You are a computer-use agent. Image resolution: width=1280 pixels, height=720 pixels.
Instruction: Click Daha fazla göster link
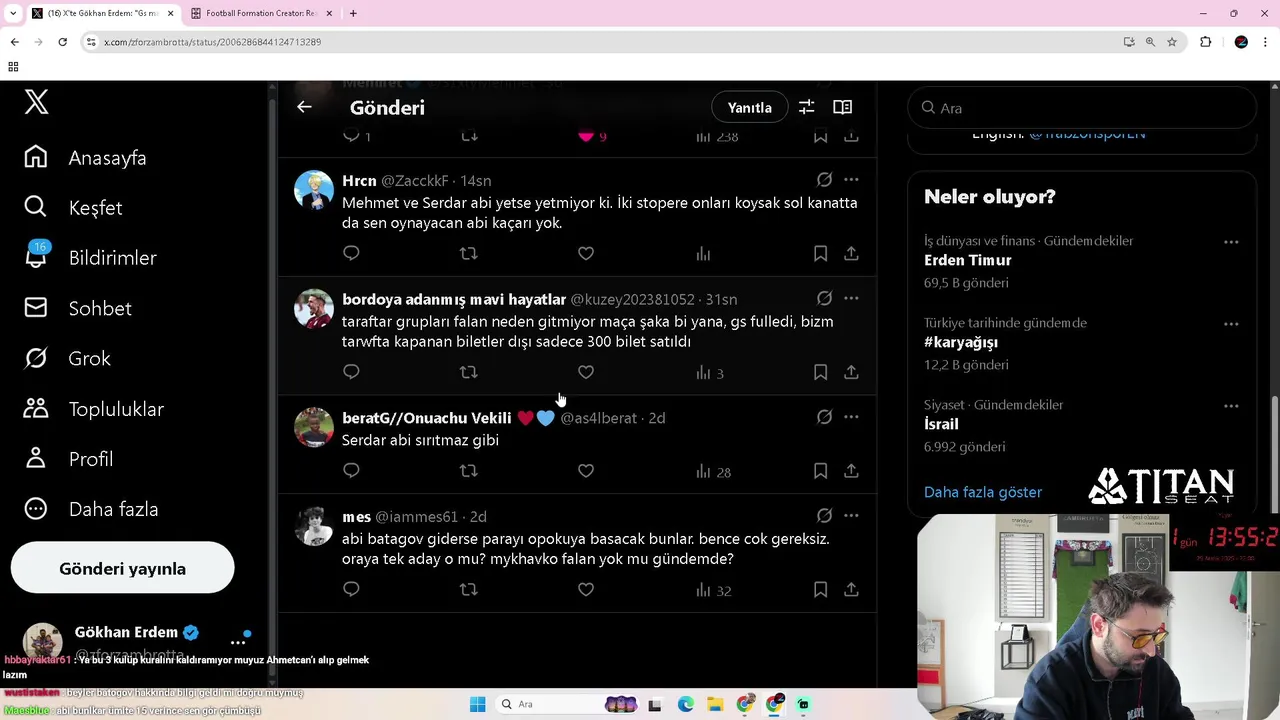coord(983,492)
